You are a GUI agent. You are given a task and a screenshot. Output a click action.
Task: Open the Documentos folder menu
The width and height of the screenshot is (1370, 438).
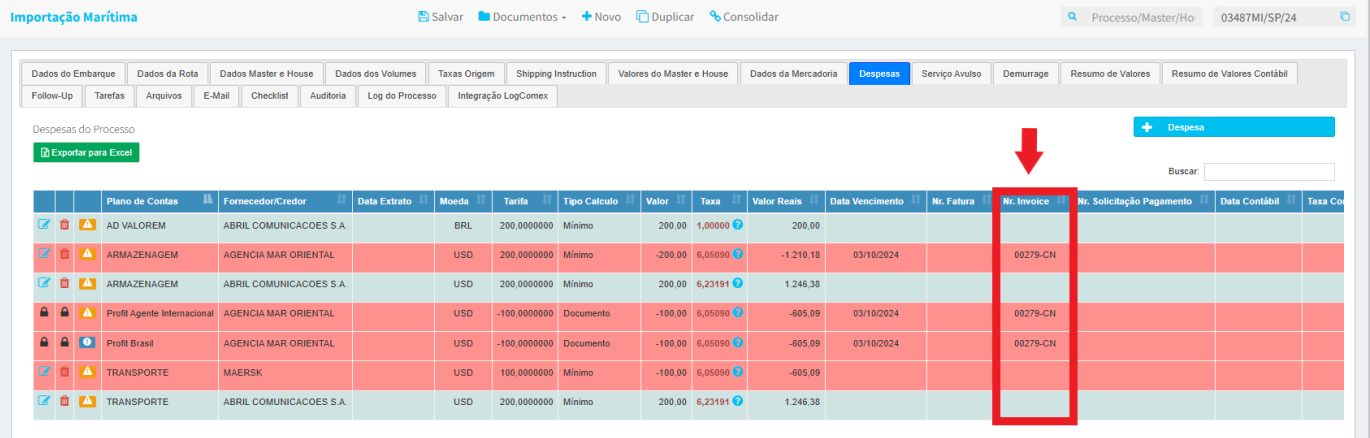522,17
